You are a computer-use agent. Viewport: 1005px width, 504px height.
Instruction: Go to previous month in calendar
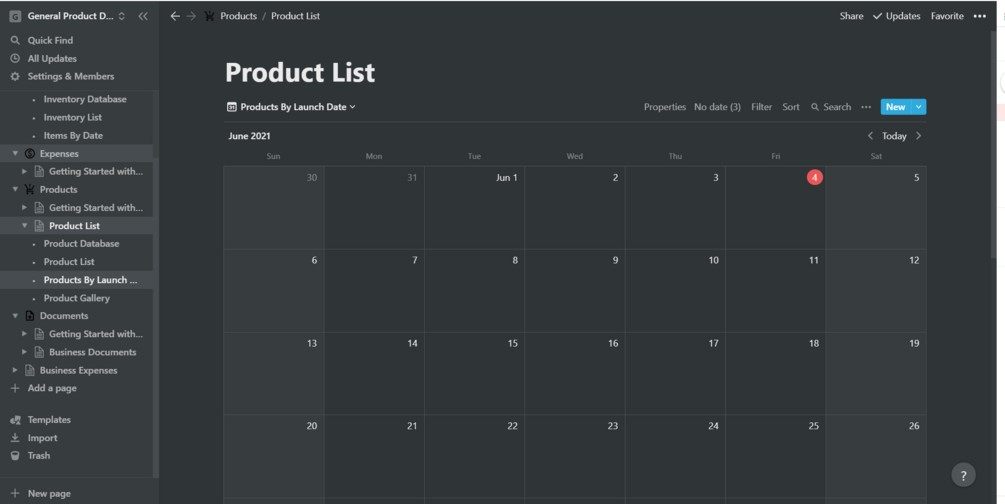(870, 136)
